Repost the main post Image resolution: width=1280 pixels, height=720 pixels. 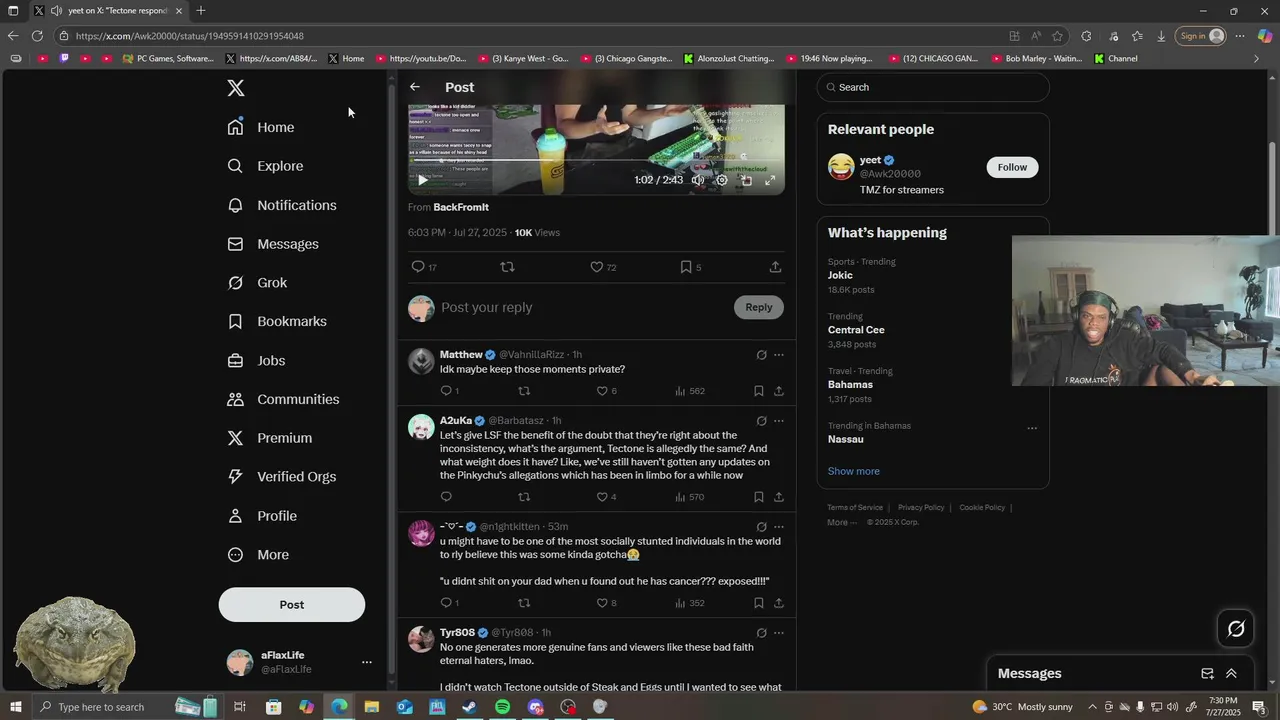click(x=507, y=267)
